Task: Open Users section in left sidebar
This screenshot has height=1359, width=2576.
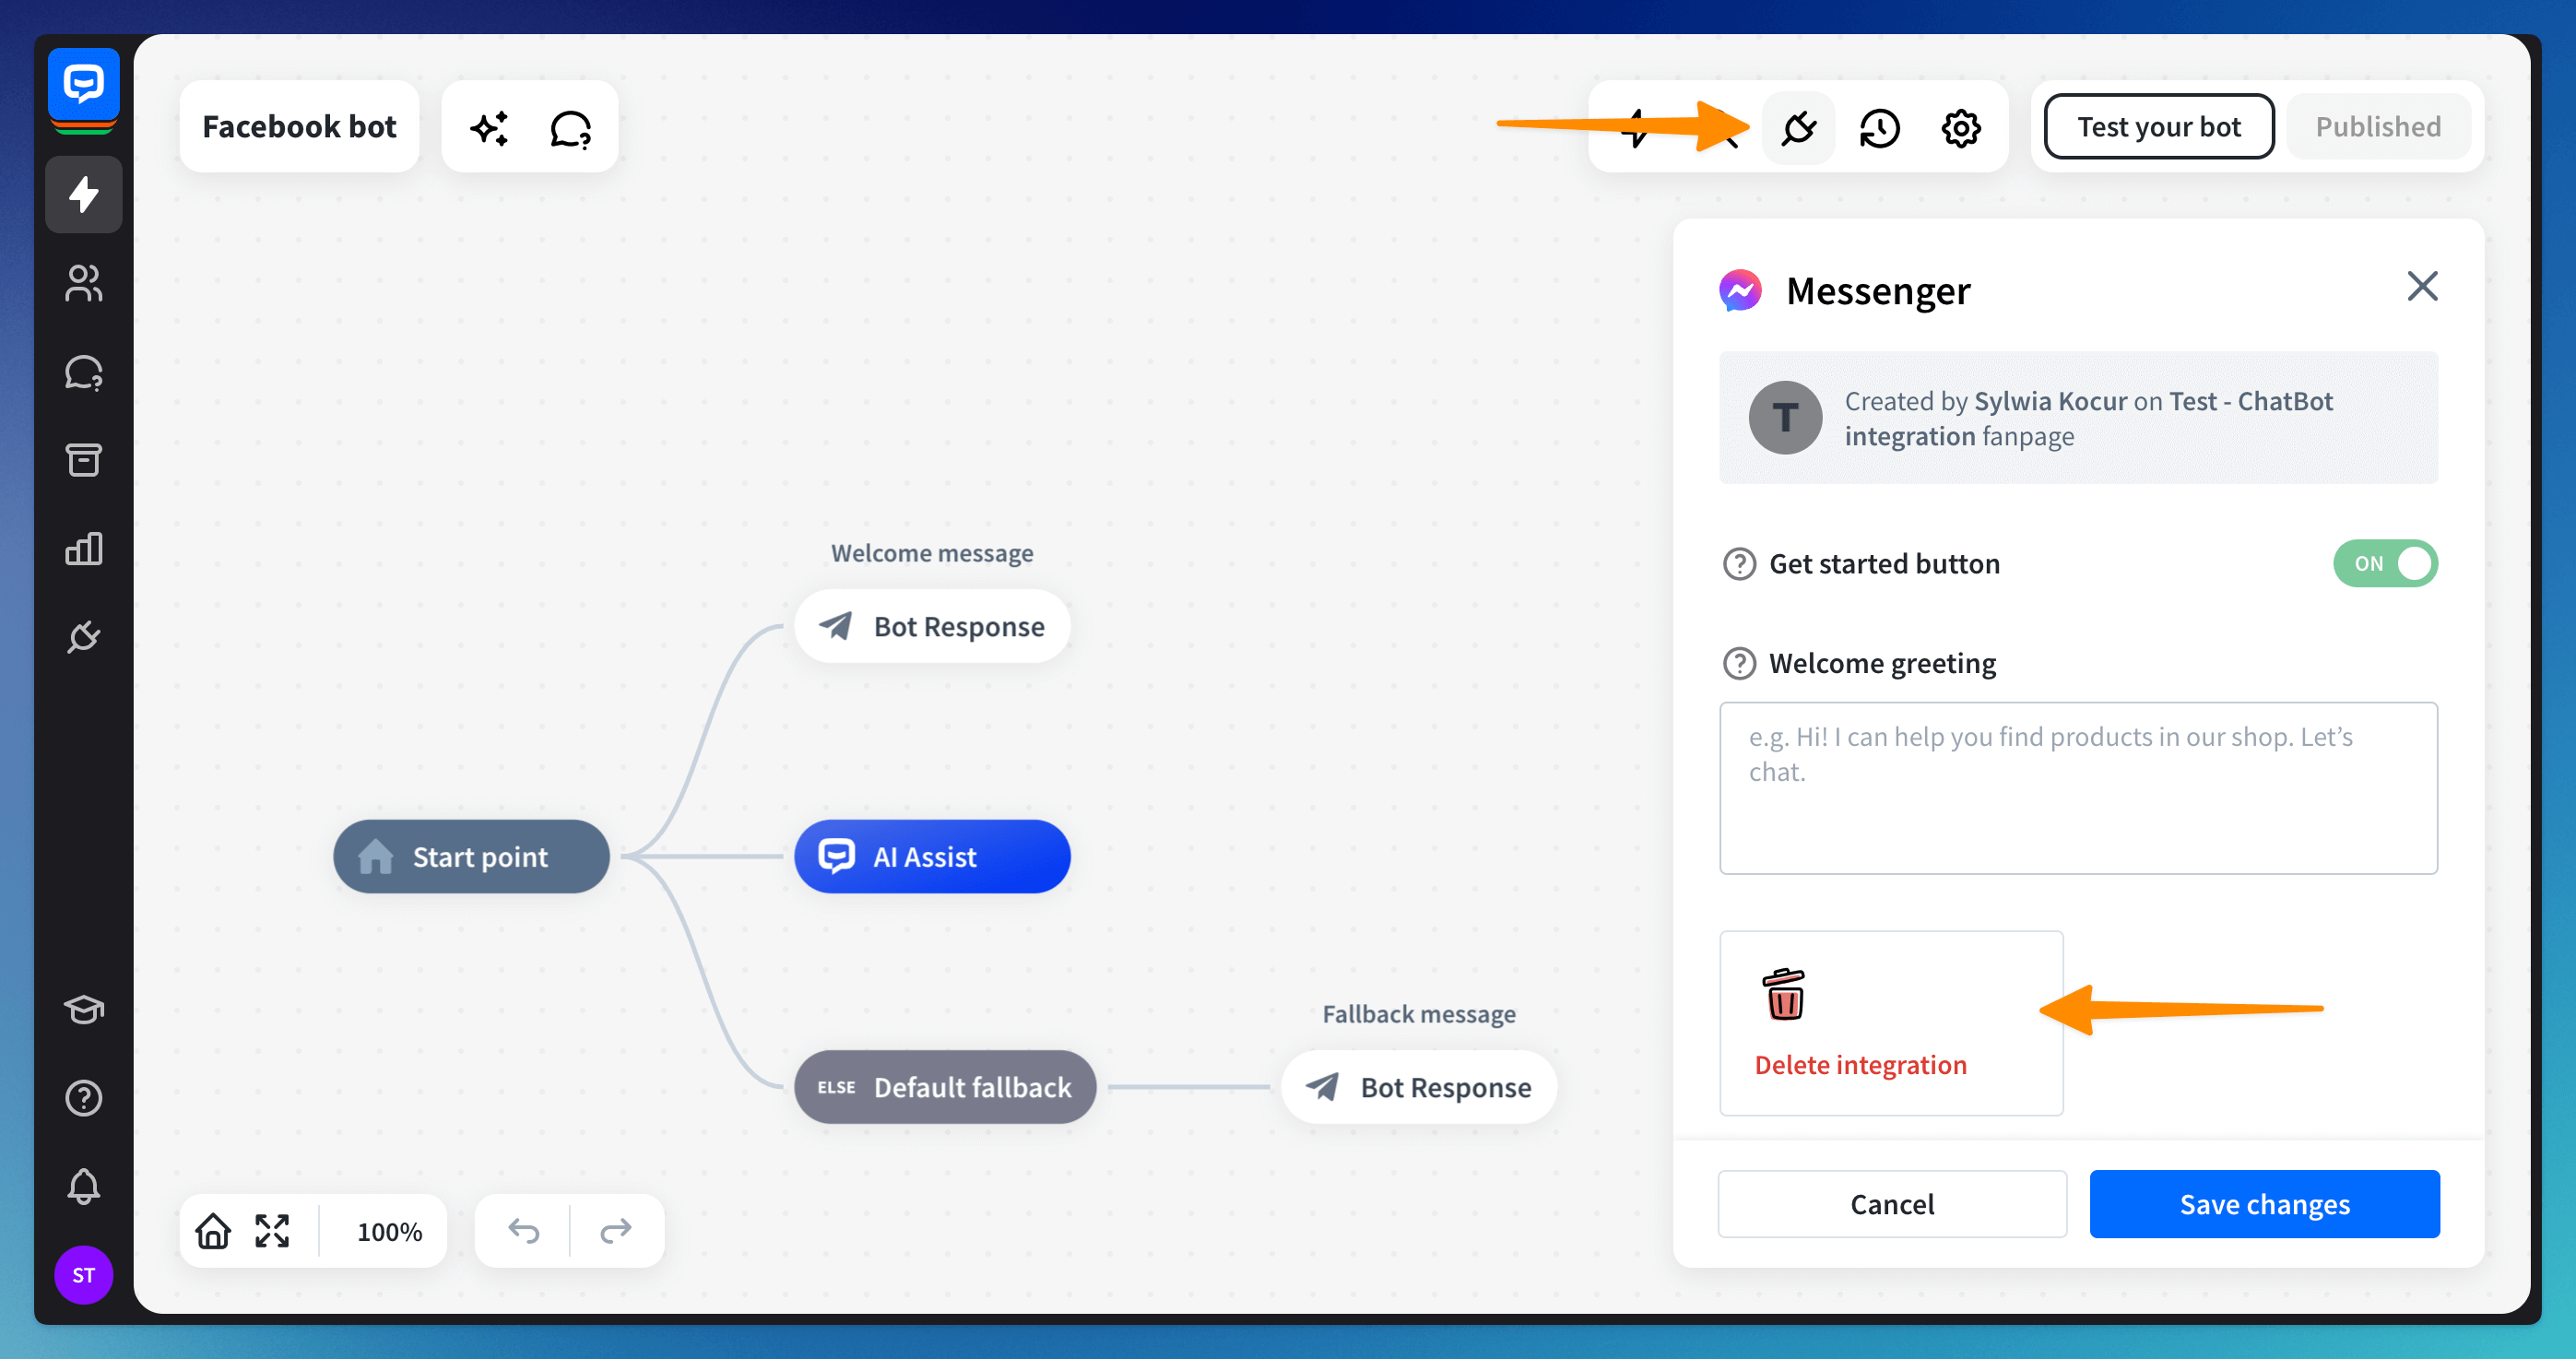Action: 83,283
